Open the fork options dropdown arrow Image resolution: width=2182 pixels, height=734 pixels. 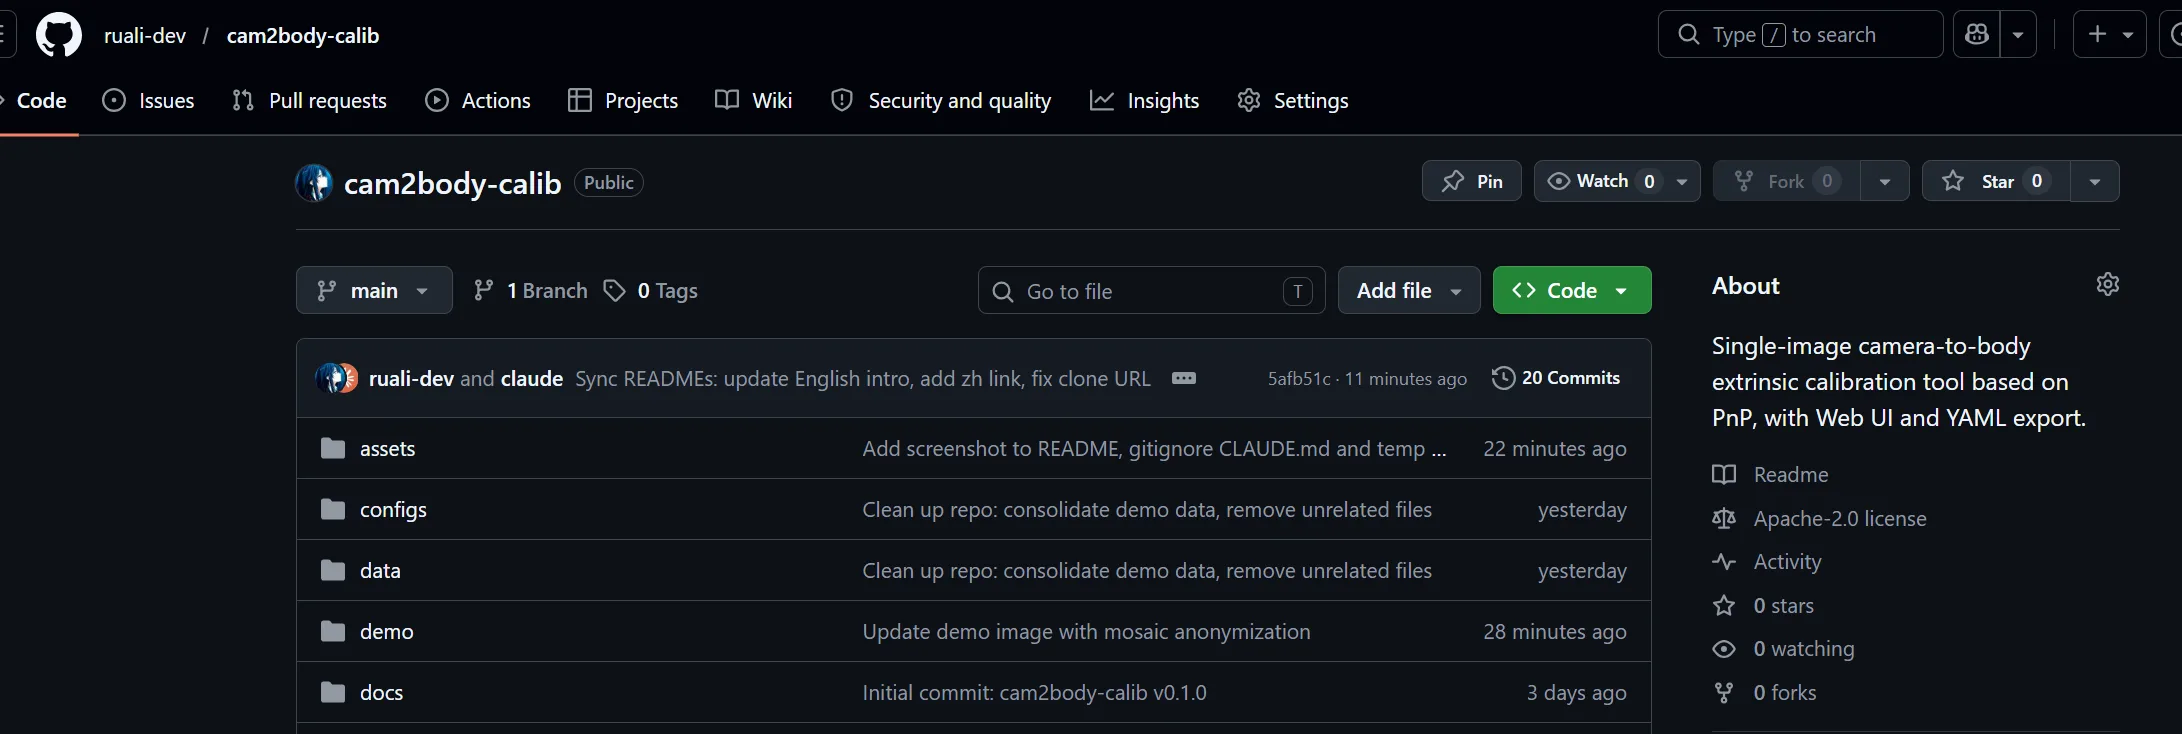pos(1885,181)
